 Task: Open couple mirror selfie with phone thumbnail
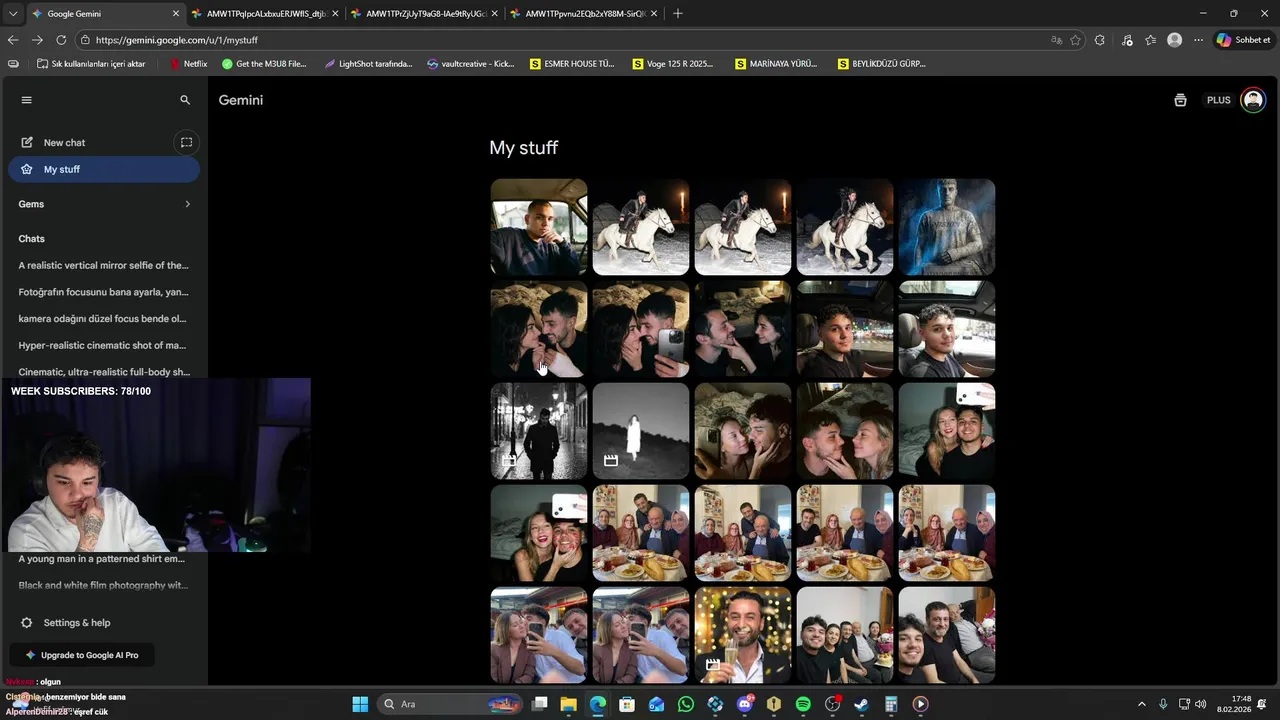(x=641, y=329)
